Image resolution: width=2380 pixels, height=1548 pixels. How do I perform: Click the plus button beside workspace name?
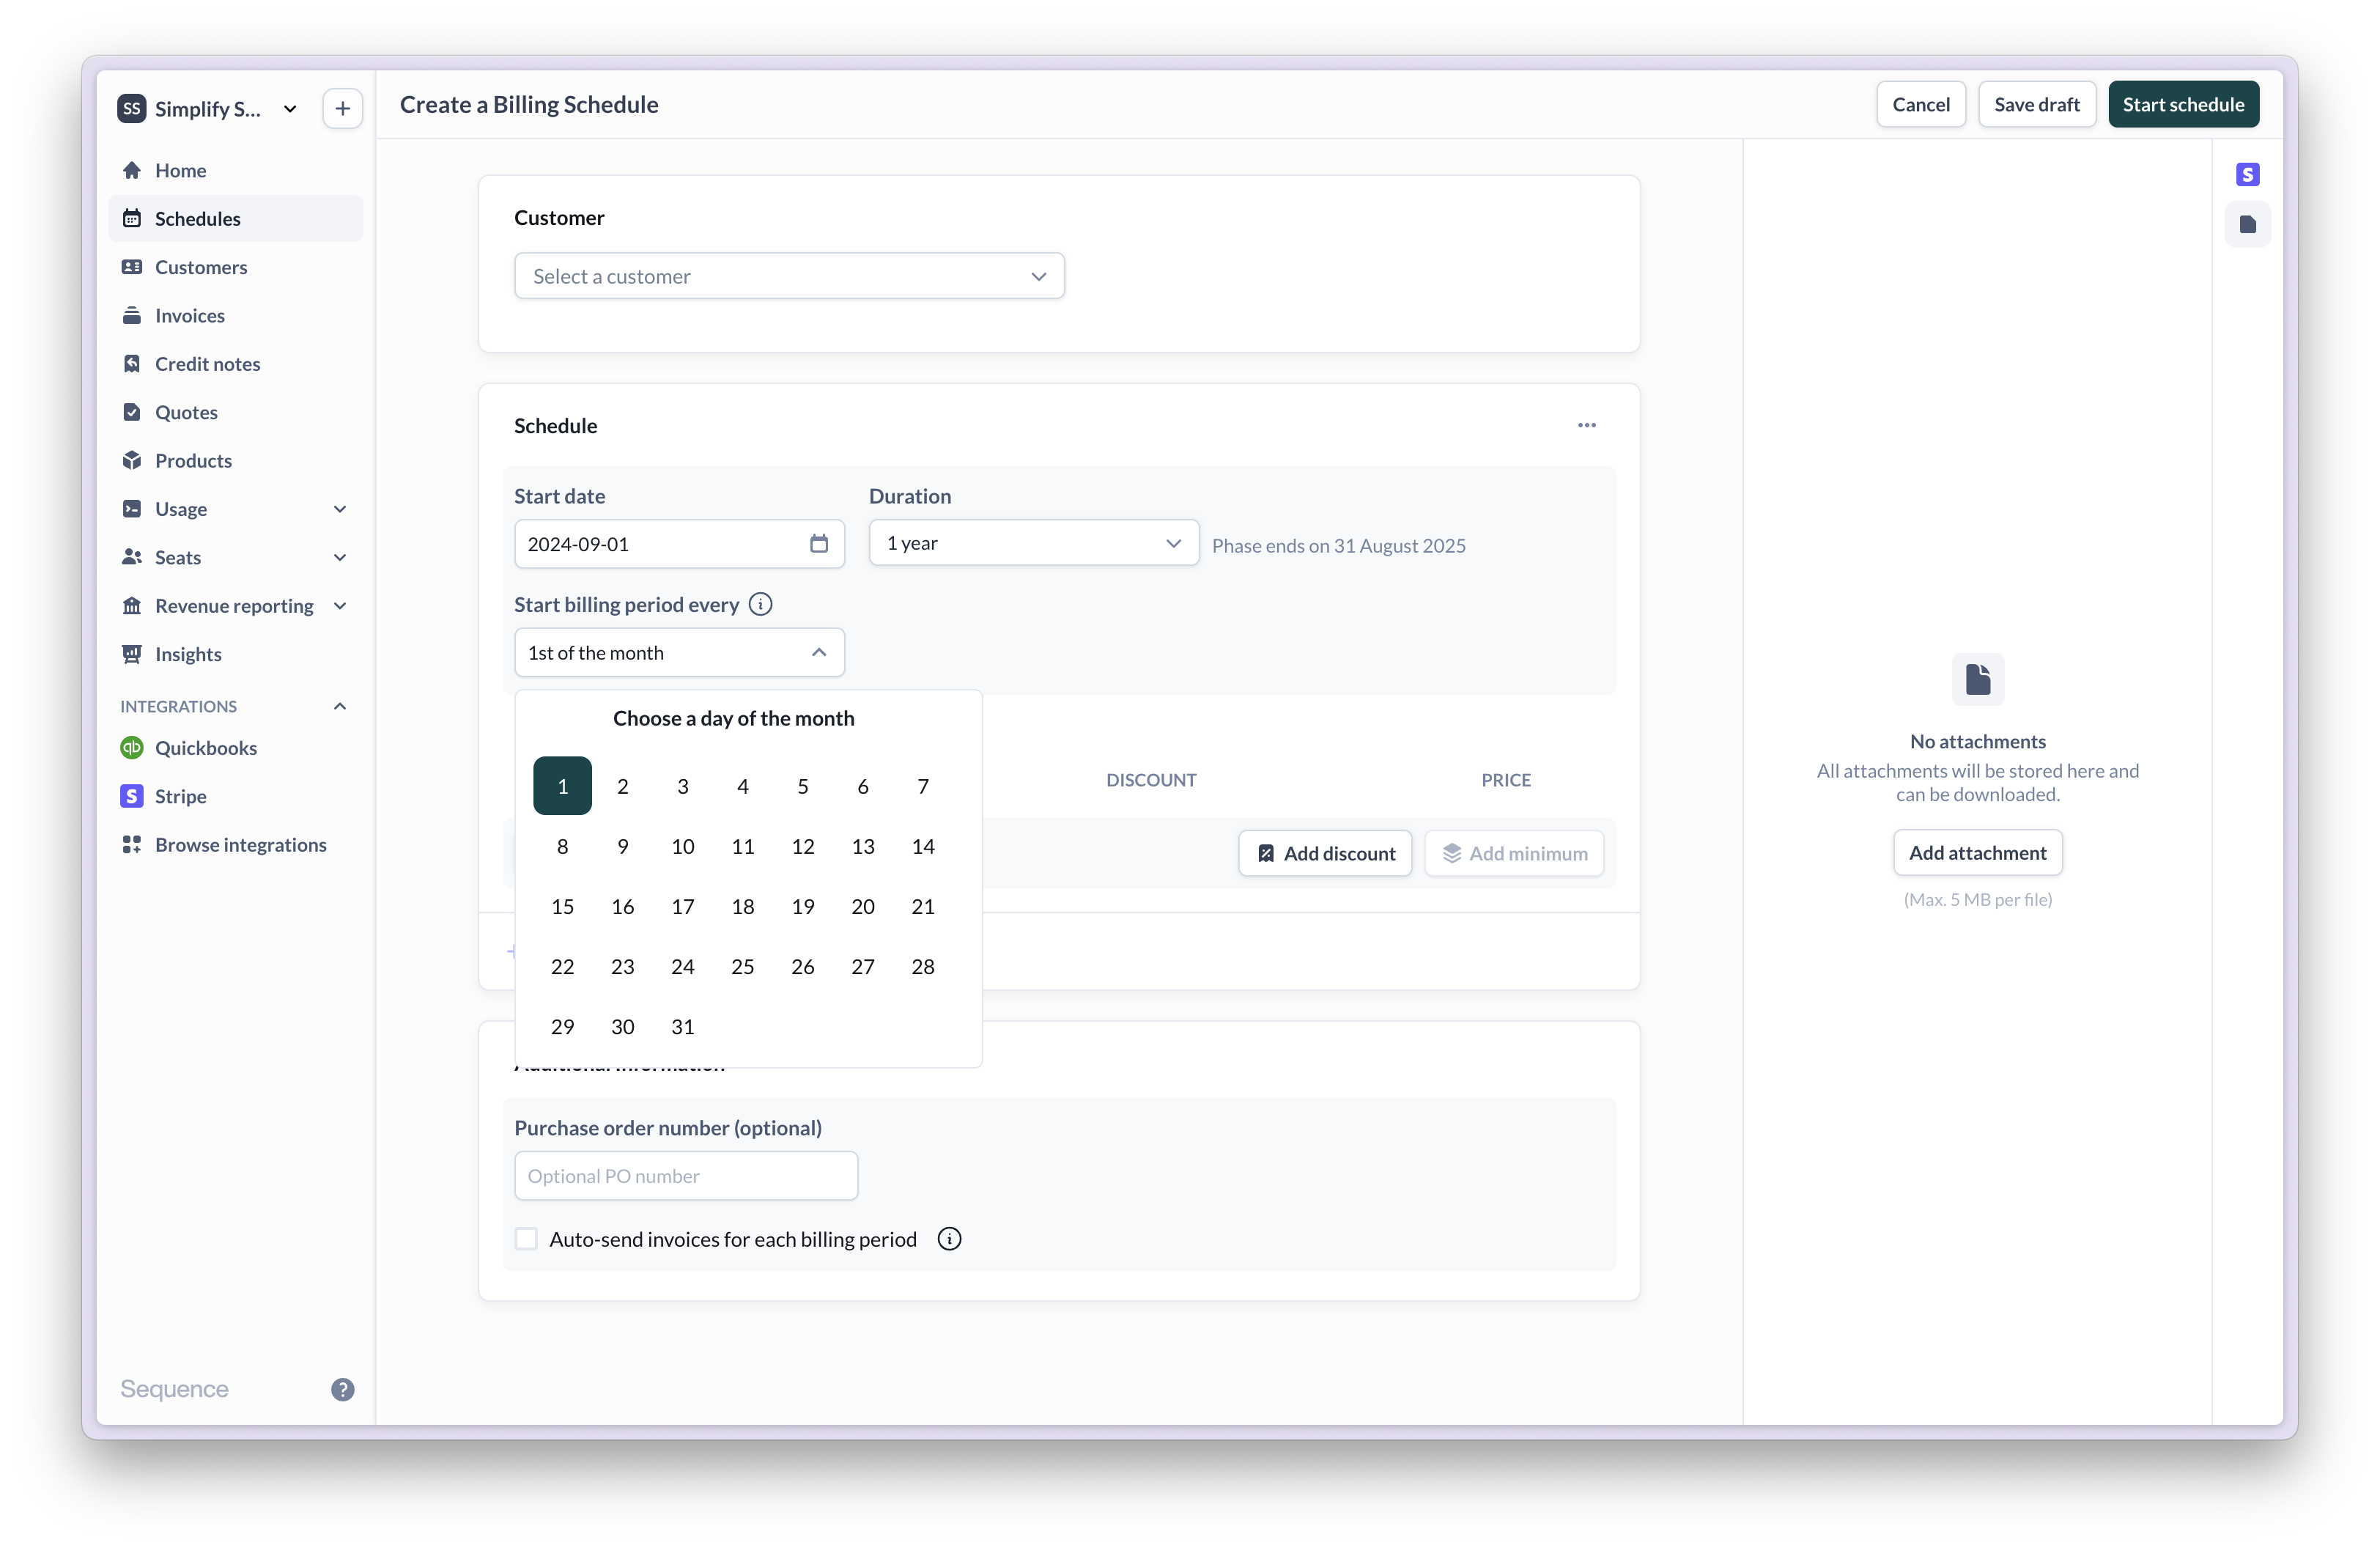click(x=343, y=108)
